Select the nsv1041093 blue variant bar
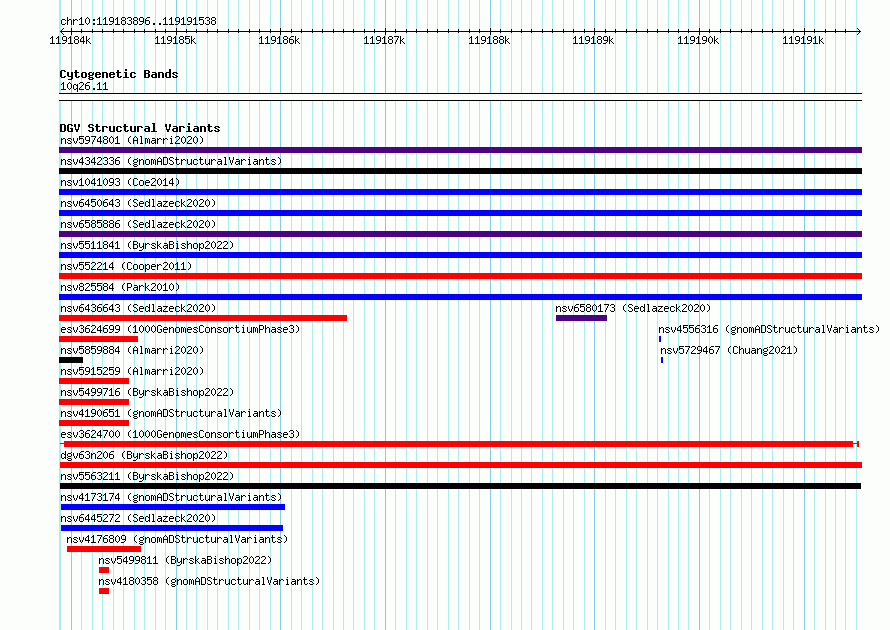This screenshot has height=630, width=890. (x=460, y=192)
